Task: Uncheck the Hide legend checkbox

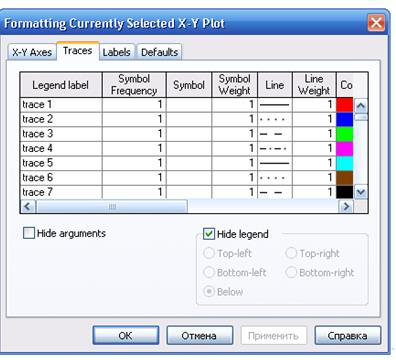Action: point(209,234)
